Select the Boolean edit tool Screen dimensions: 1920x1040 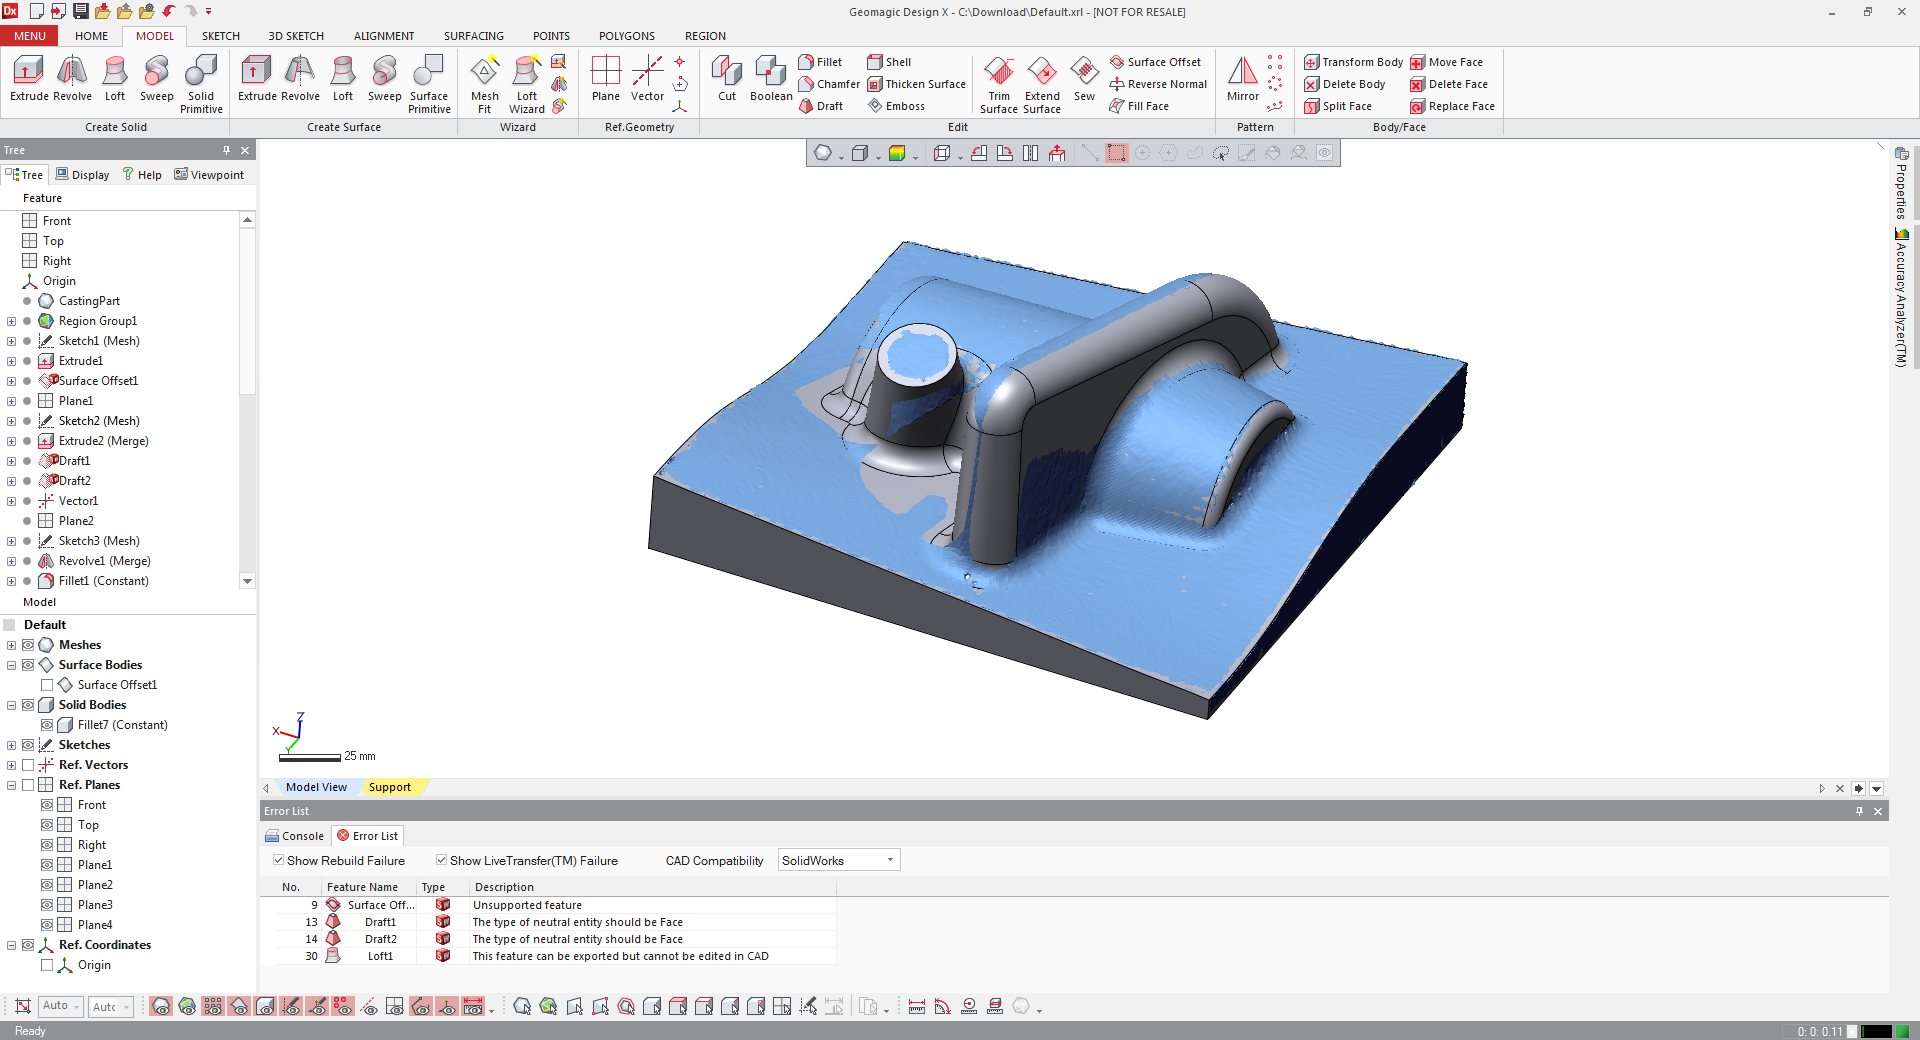point(771,78)
